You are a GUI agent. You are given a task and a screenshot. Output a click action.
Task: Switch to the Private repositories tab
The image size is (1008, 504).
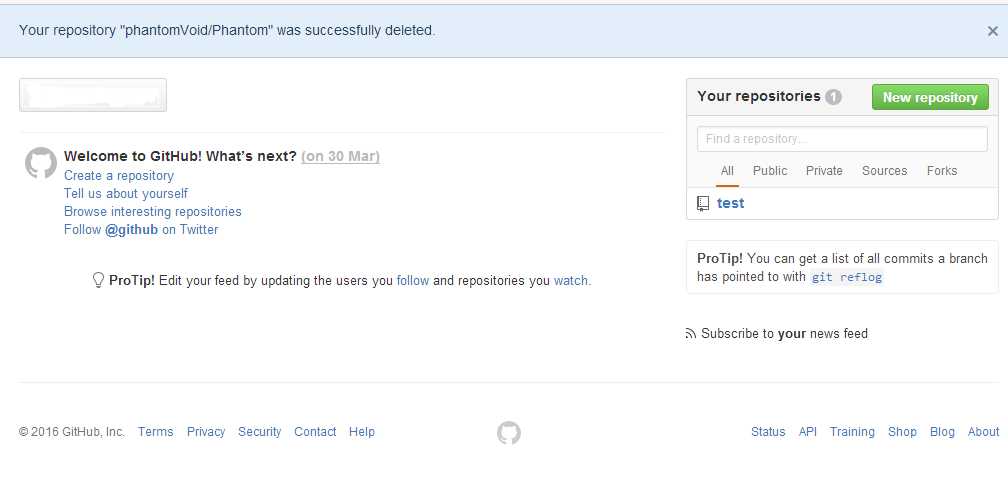coord(824,171)
